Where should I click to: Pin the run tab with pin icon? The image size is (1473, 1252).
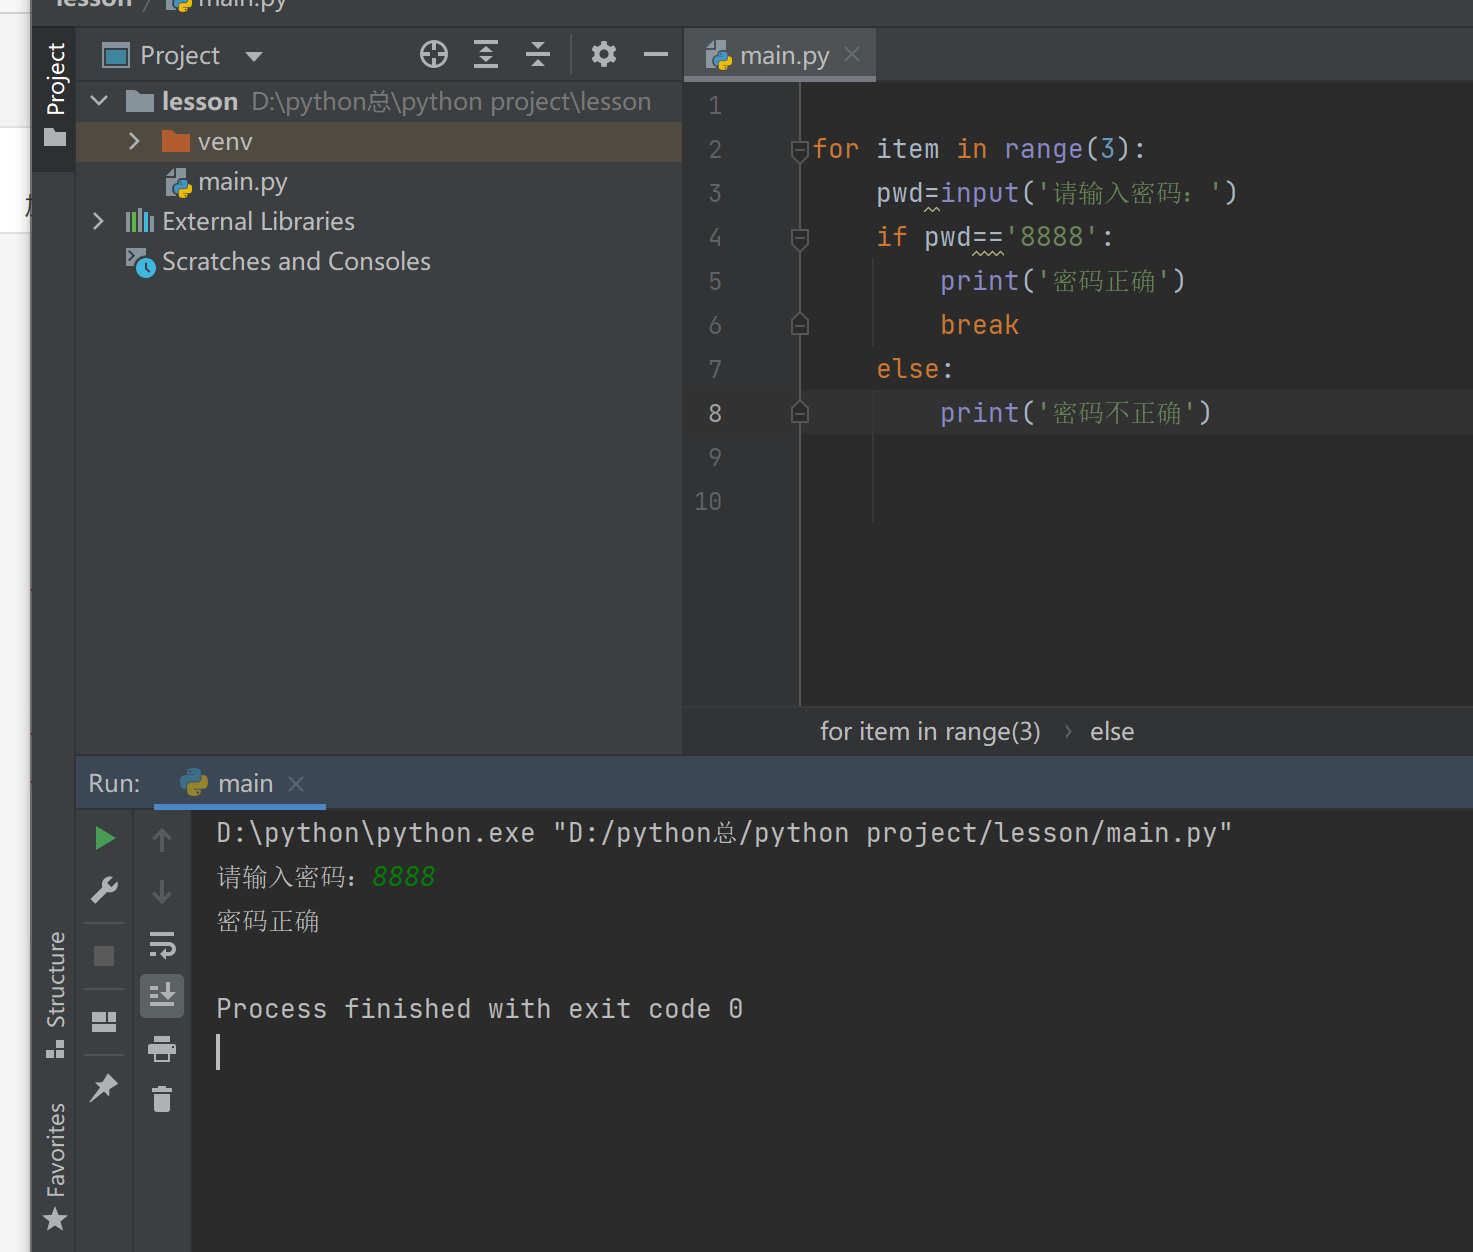104,1087
